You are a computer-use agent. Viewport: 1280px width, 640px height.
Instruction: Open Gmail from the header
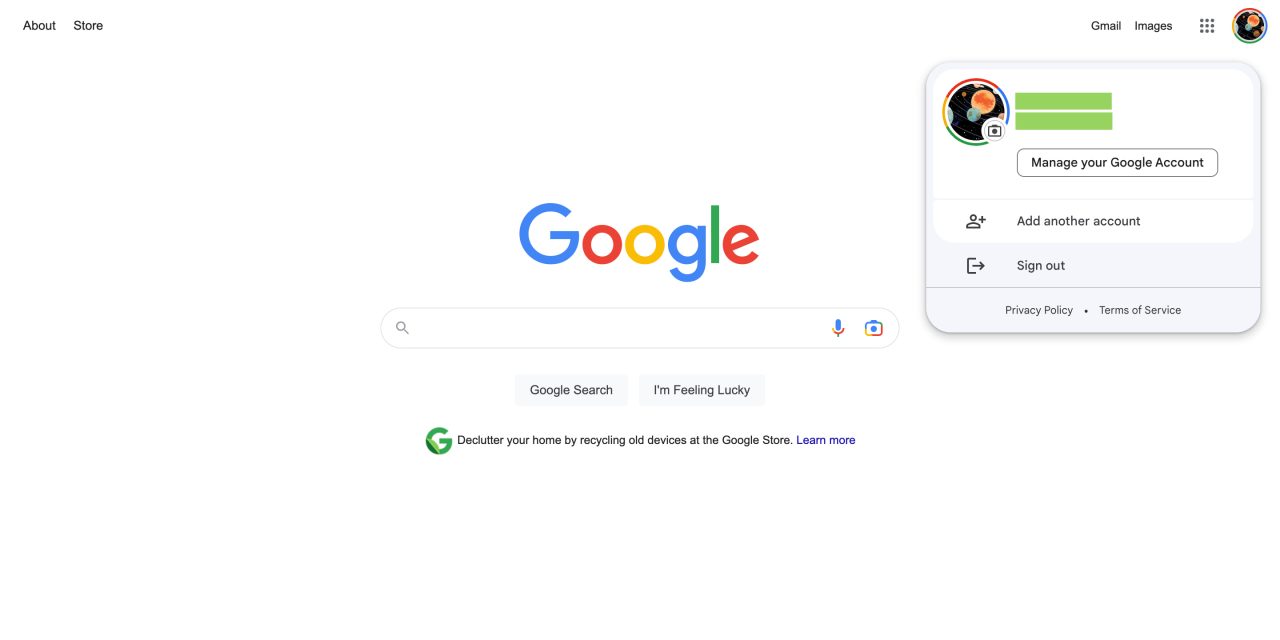pos(1106,26)
